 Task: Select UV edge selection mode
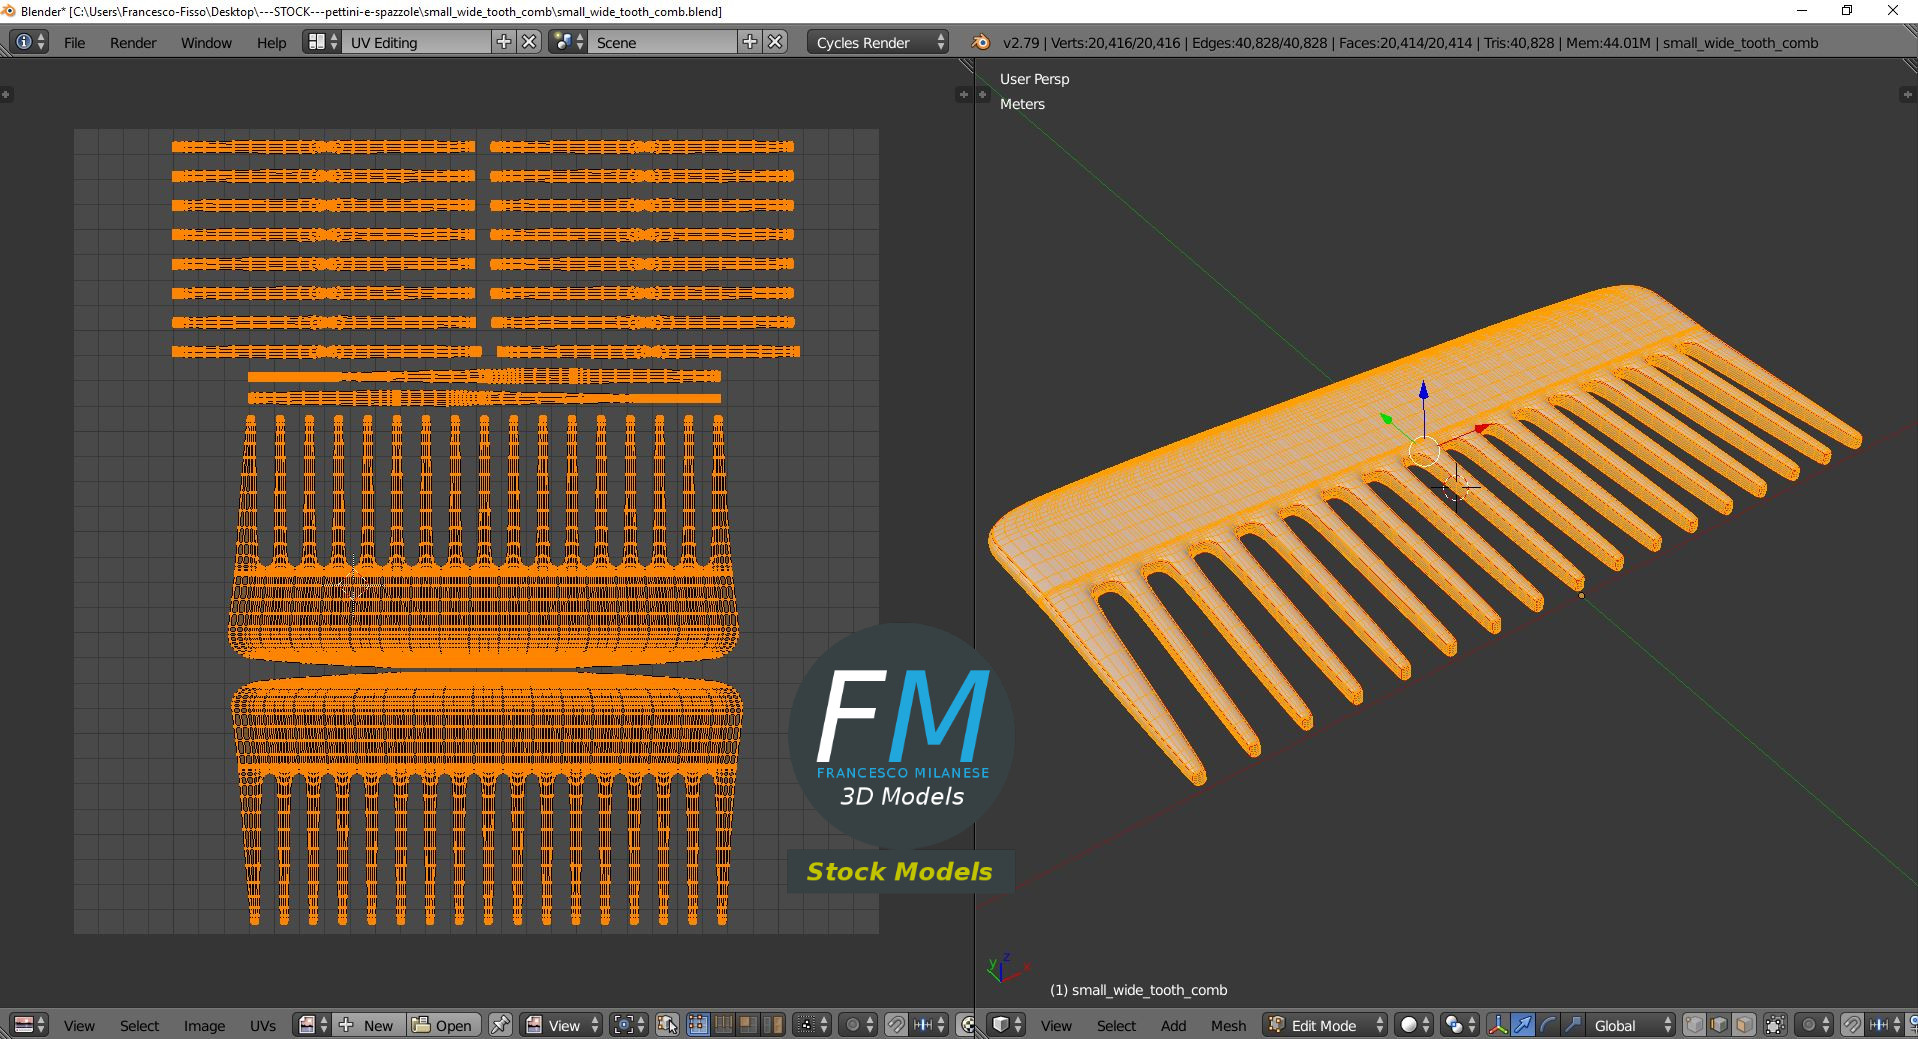click(723, 1025)
